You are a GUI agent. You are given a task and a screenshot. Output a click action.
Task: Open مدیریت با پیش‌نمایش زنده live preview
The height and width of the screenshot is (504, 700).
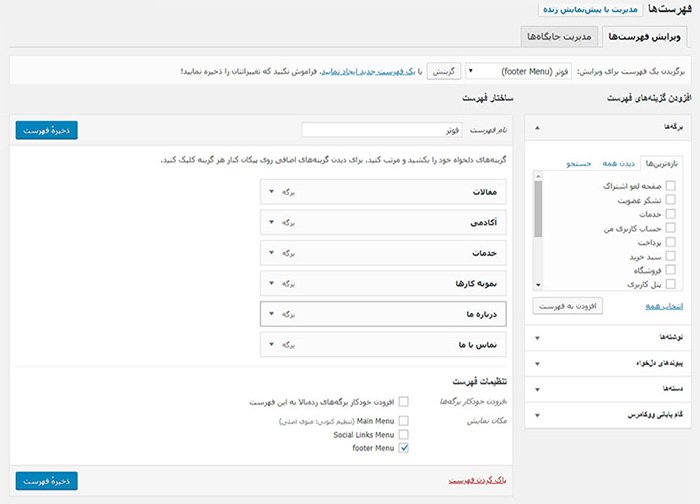click(590, 9)
